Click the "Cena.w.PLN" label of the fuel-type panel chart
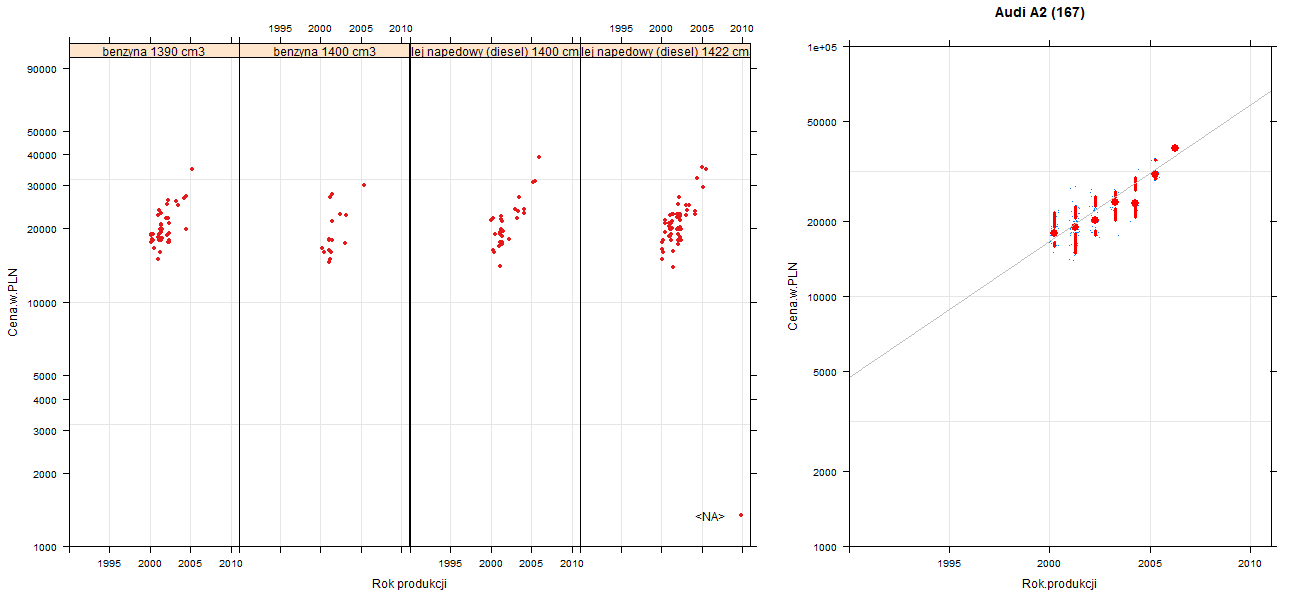The height and width of the screenshot is (600, 1300). tap(13, 301)
